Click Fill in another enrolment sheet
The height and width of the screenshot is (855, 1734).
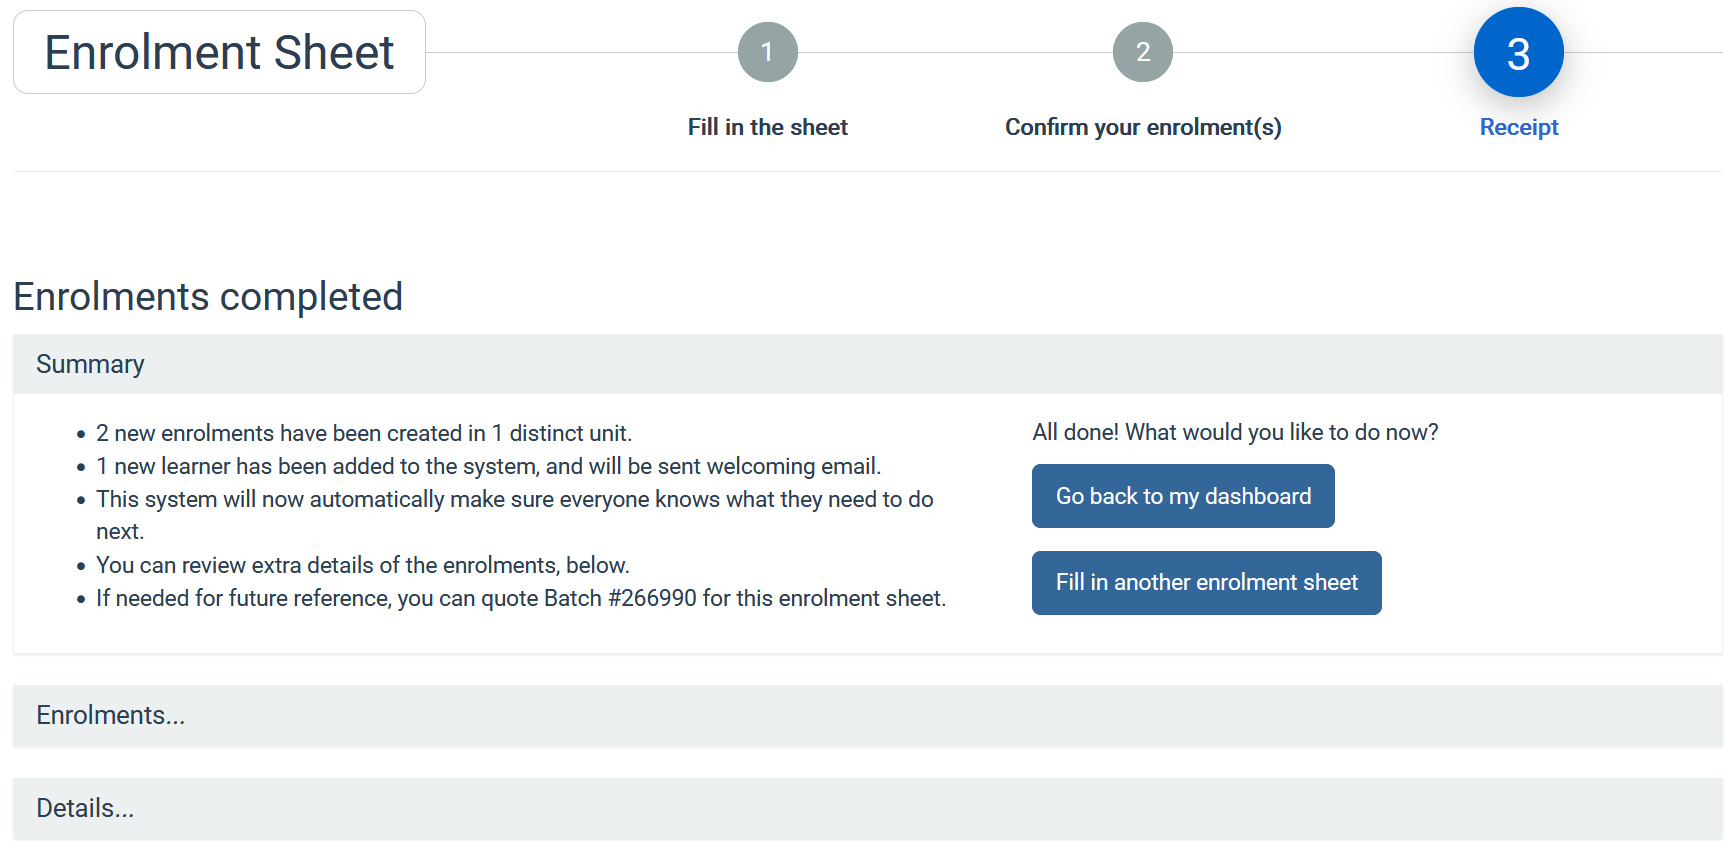pos(1206,583)
